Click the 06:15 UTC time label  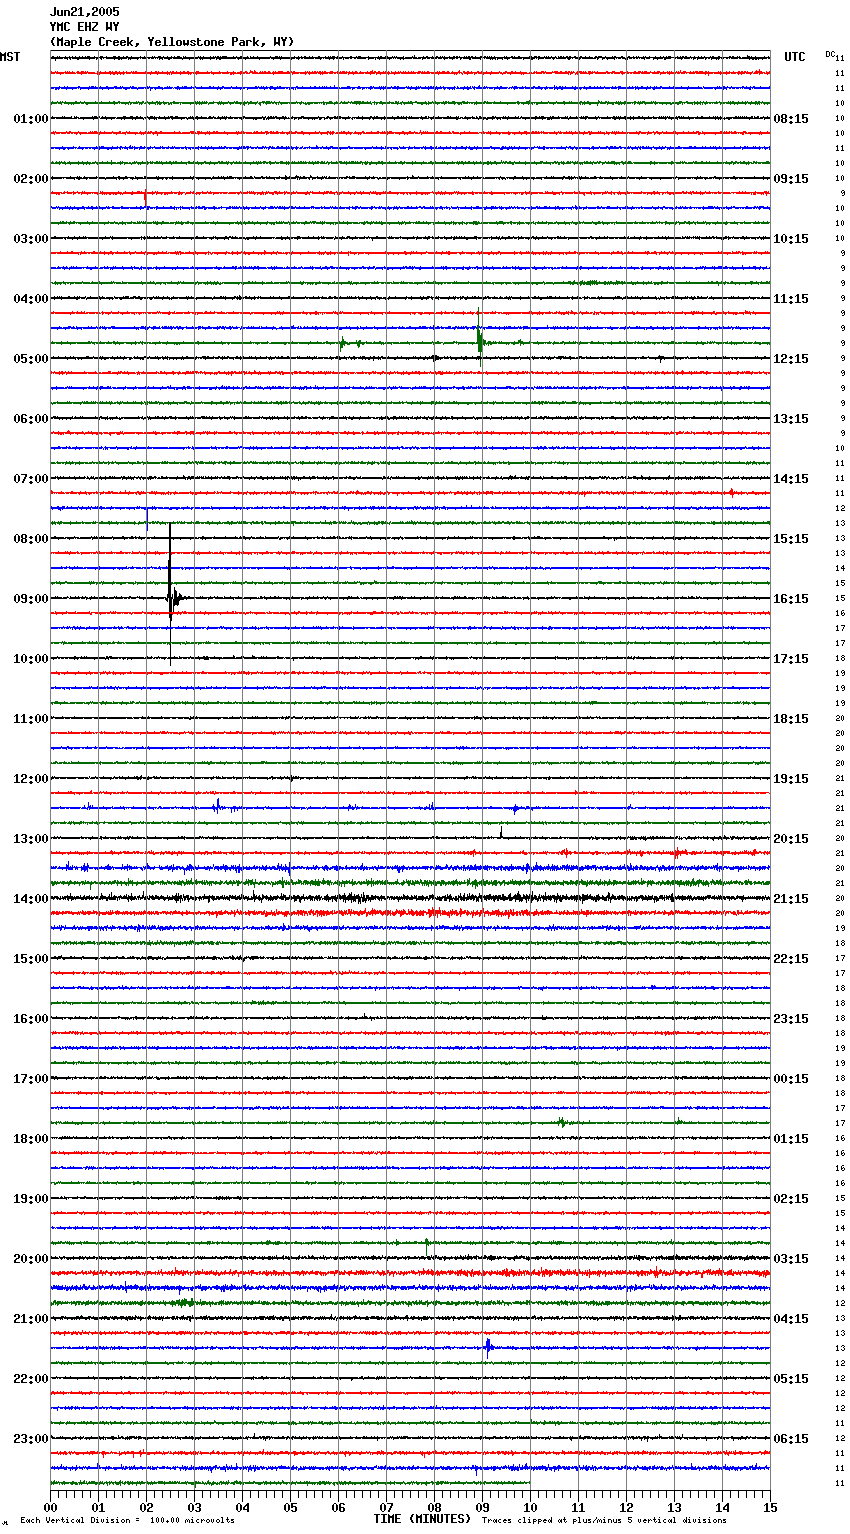pos(791,1439)
